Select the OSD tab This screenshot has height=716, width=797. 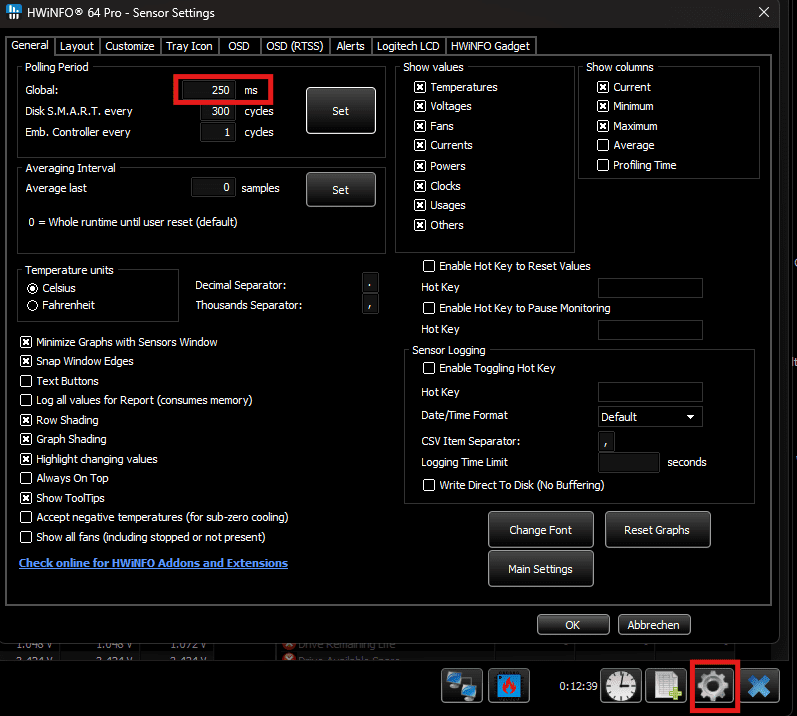pos(239,46)
